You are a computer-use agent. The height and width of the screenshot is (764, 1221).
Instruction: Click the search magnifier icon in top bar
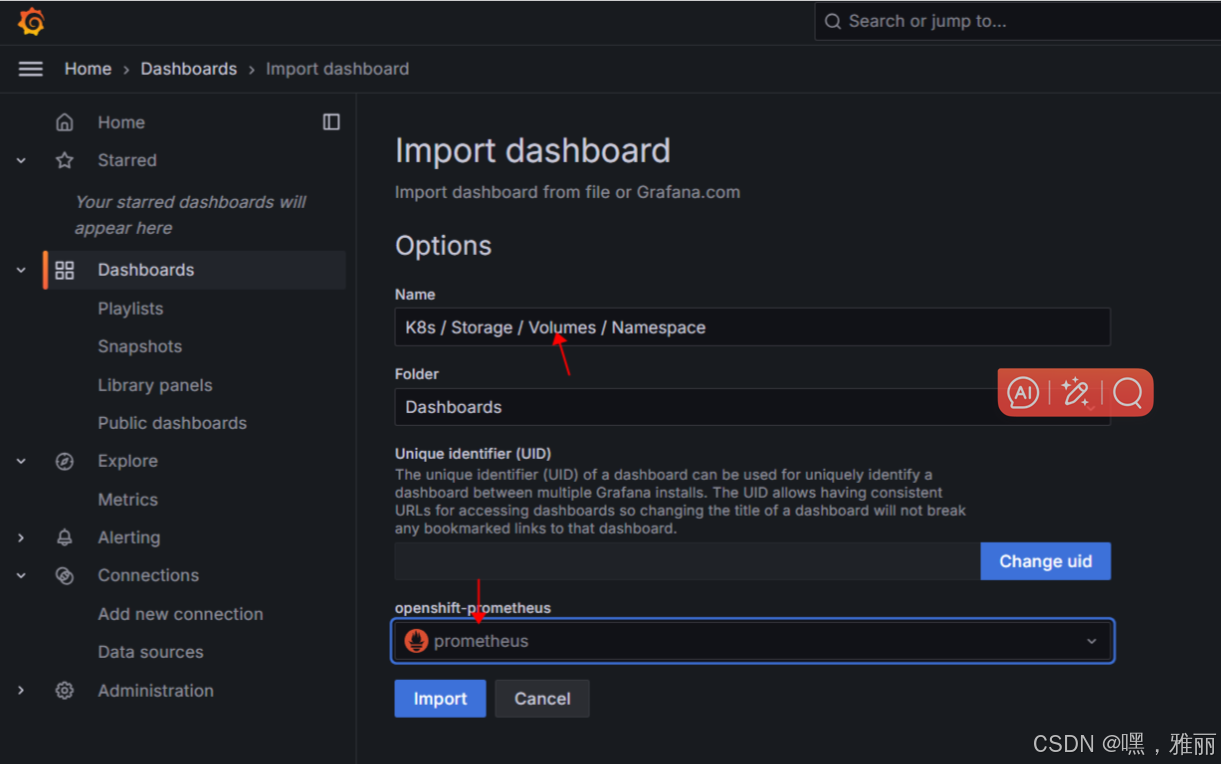(x=833, y=21)
